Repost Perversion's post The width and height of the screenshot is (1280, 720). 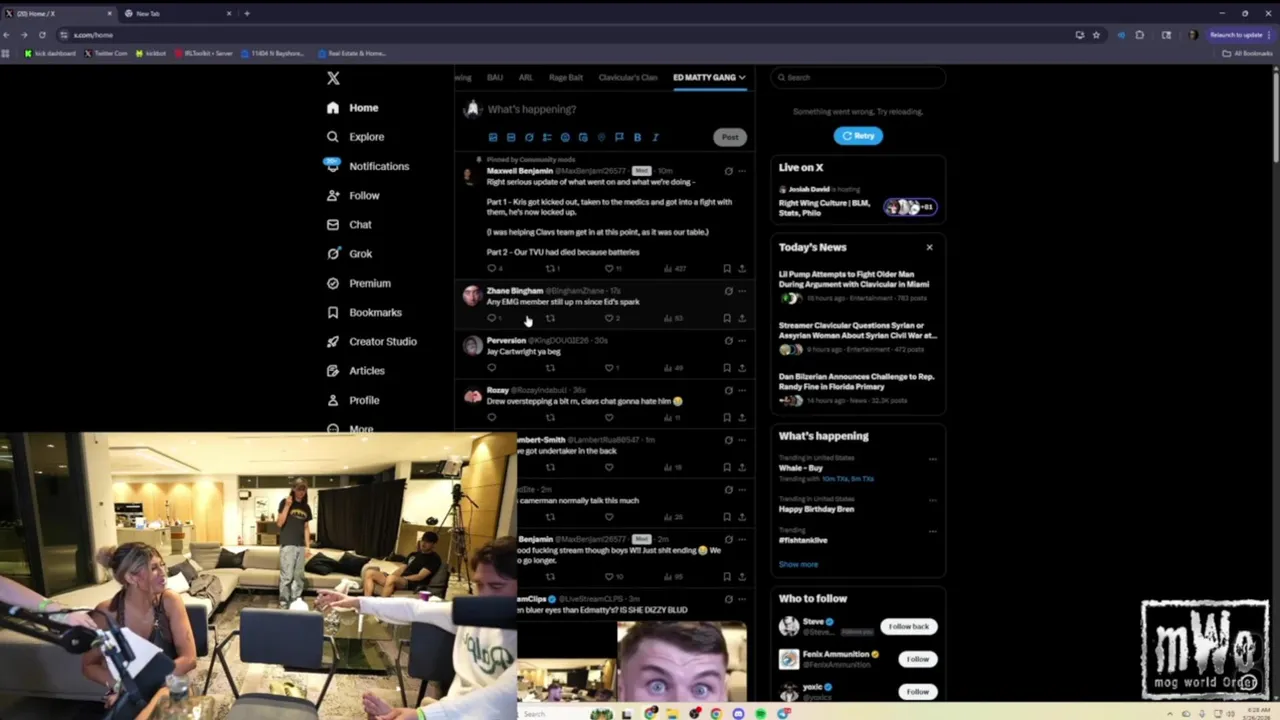(550, 368)
